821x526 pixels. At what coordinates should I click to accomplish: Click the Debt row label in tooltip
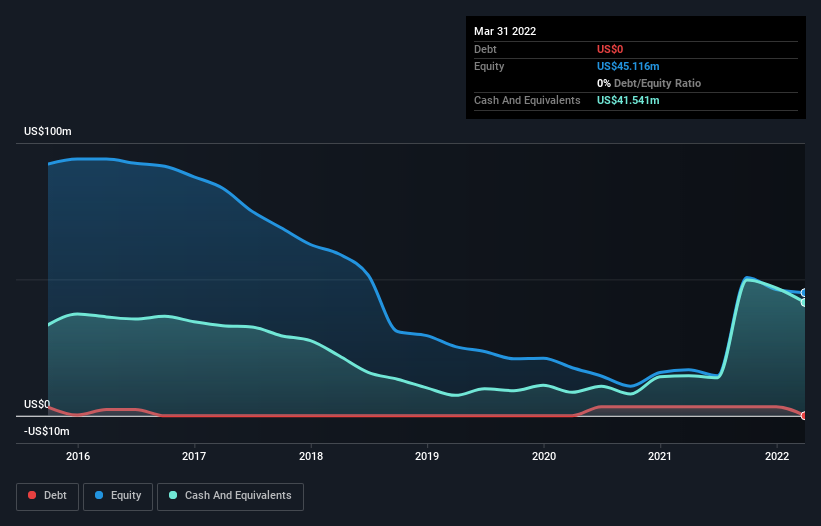[485, 49]
